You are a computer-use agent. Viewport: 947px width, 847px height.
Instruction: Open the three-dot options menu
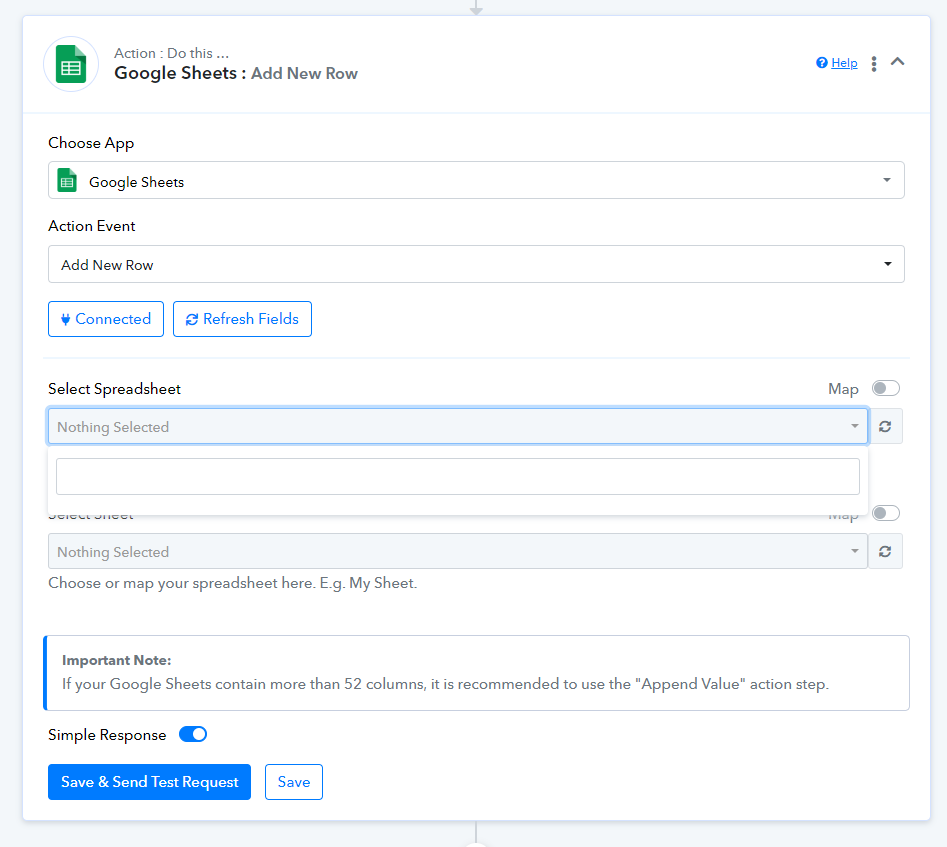tap(873, 64)
